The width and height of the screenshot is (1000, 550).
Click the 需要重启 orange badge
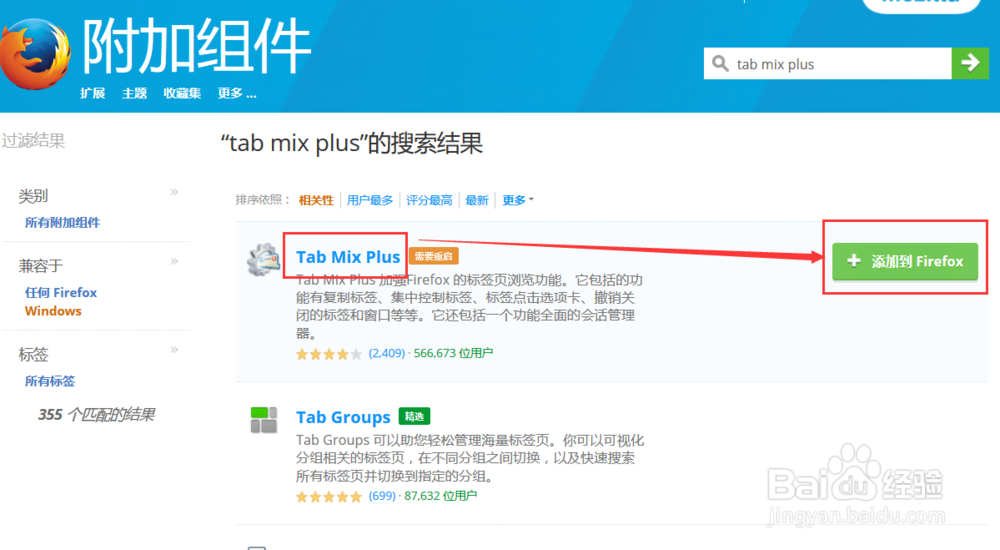pos(434,256)
